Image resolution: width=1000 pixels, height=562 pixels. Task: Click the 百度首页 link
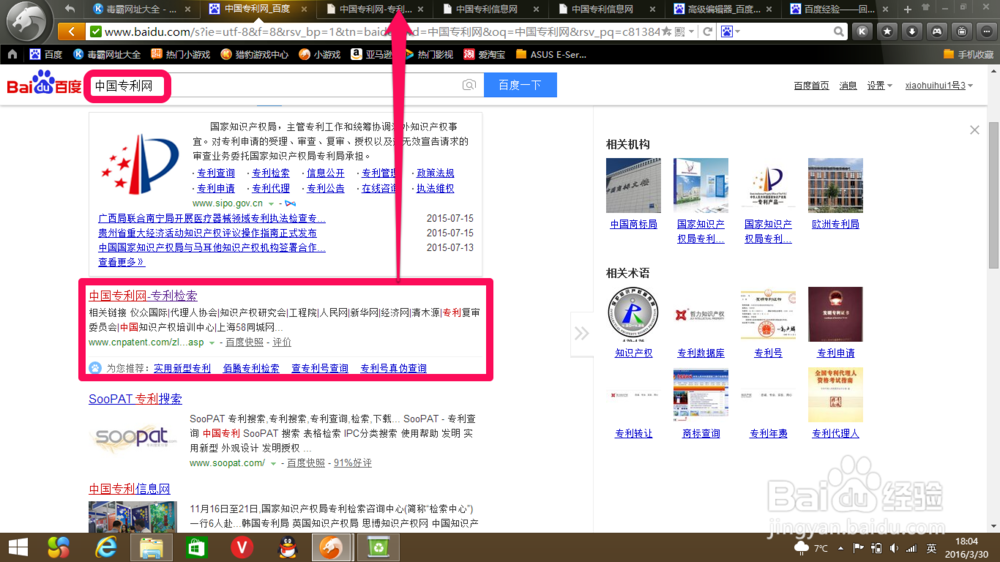tap(811, 85)
